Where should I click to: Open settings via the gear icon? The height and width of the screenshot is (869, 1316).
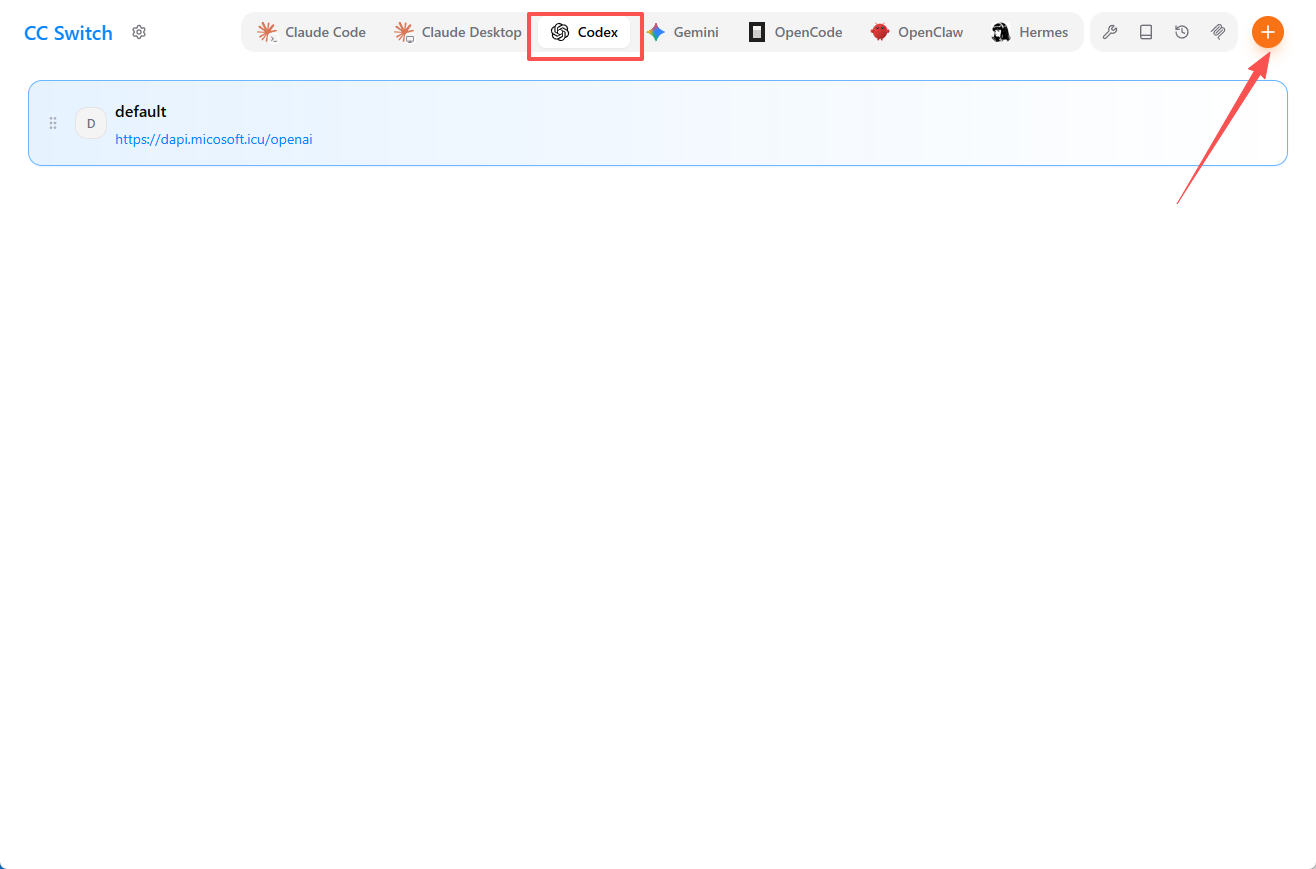(x=139, y=32)
